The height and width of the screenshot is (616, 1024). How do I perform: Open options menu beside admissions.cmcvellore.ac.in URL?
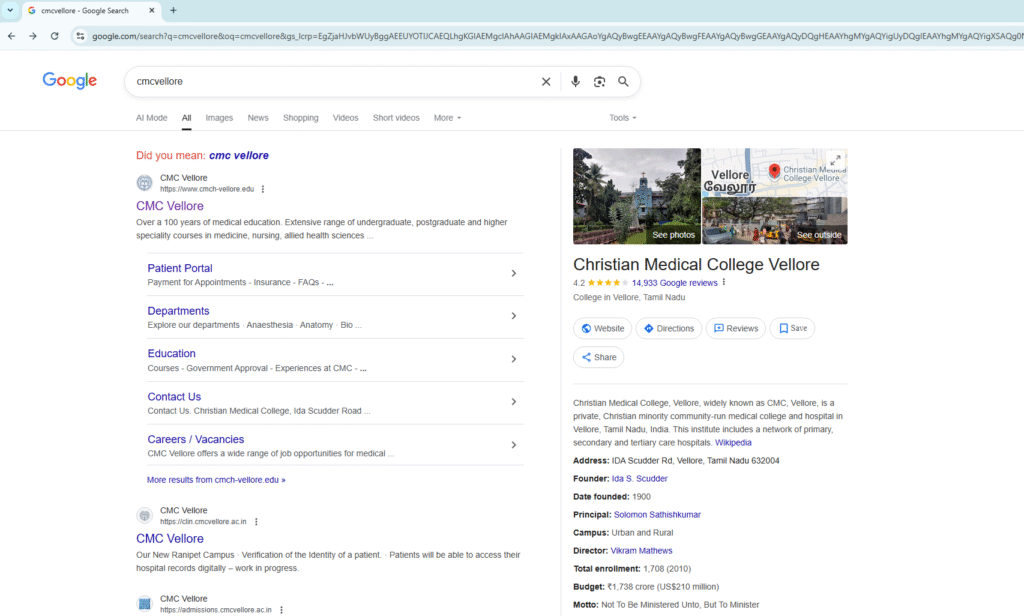click(281, 610)
